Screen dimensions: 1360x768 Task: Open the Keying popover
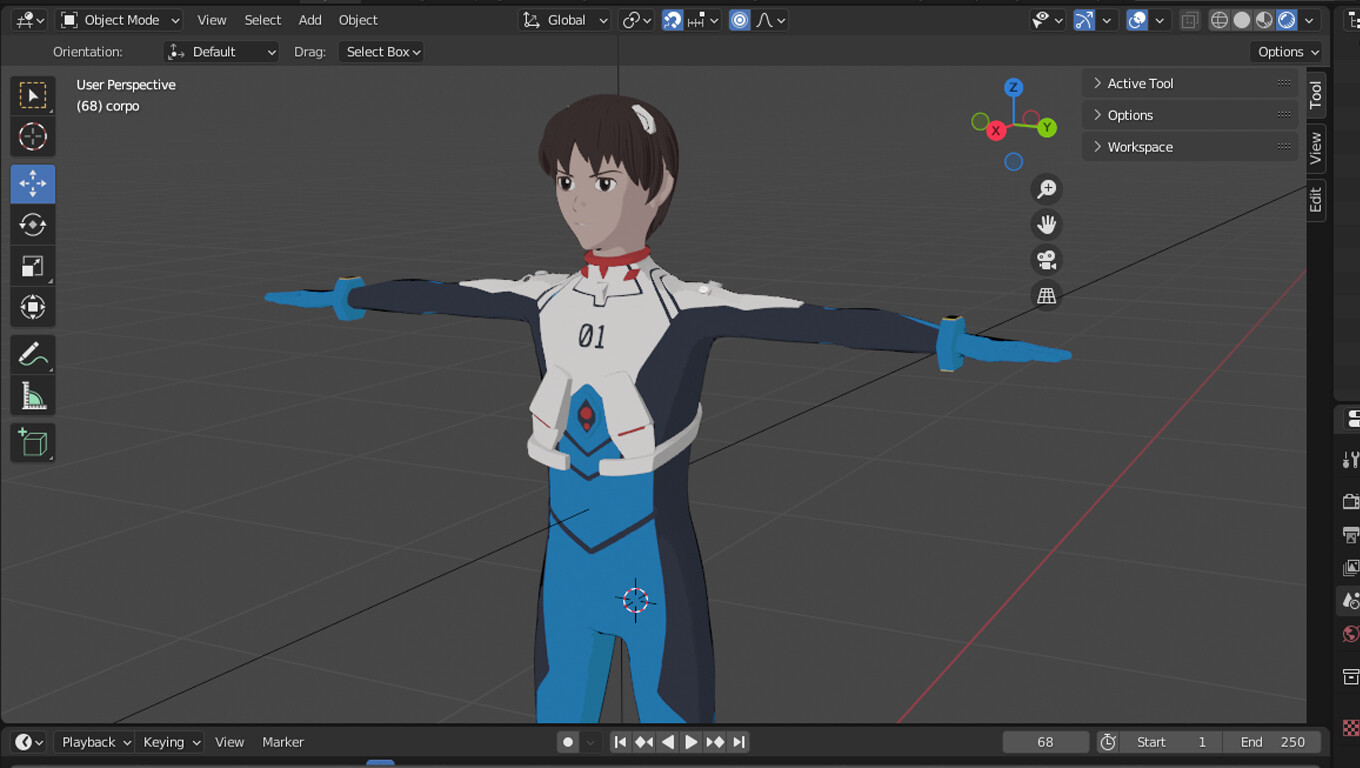click(172, 742)
